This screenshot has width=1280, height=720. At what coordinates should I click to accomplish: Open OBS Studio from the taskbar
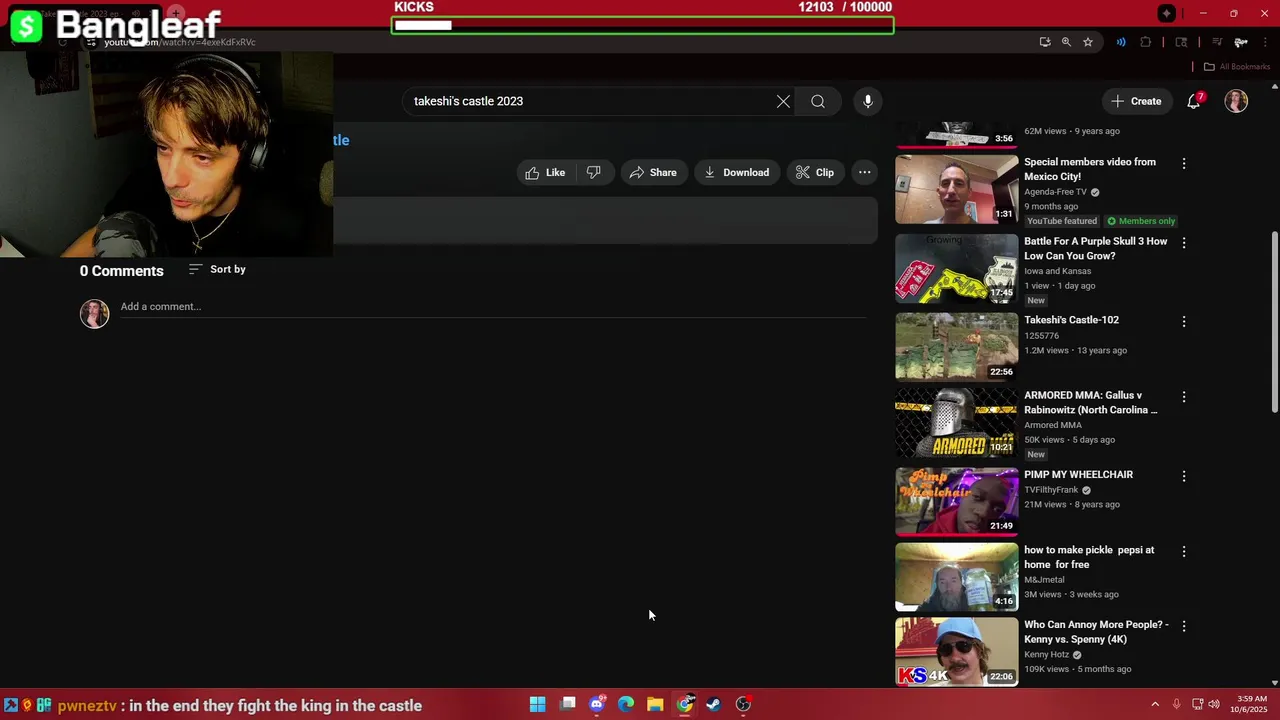coord(743,704)
